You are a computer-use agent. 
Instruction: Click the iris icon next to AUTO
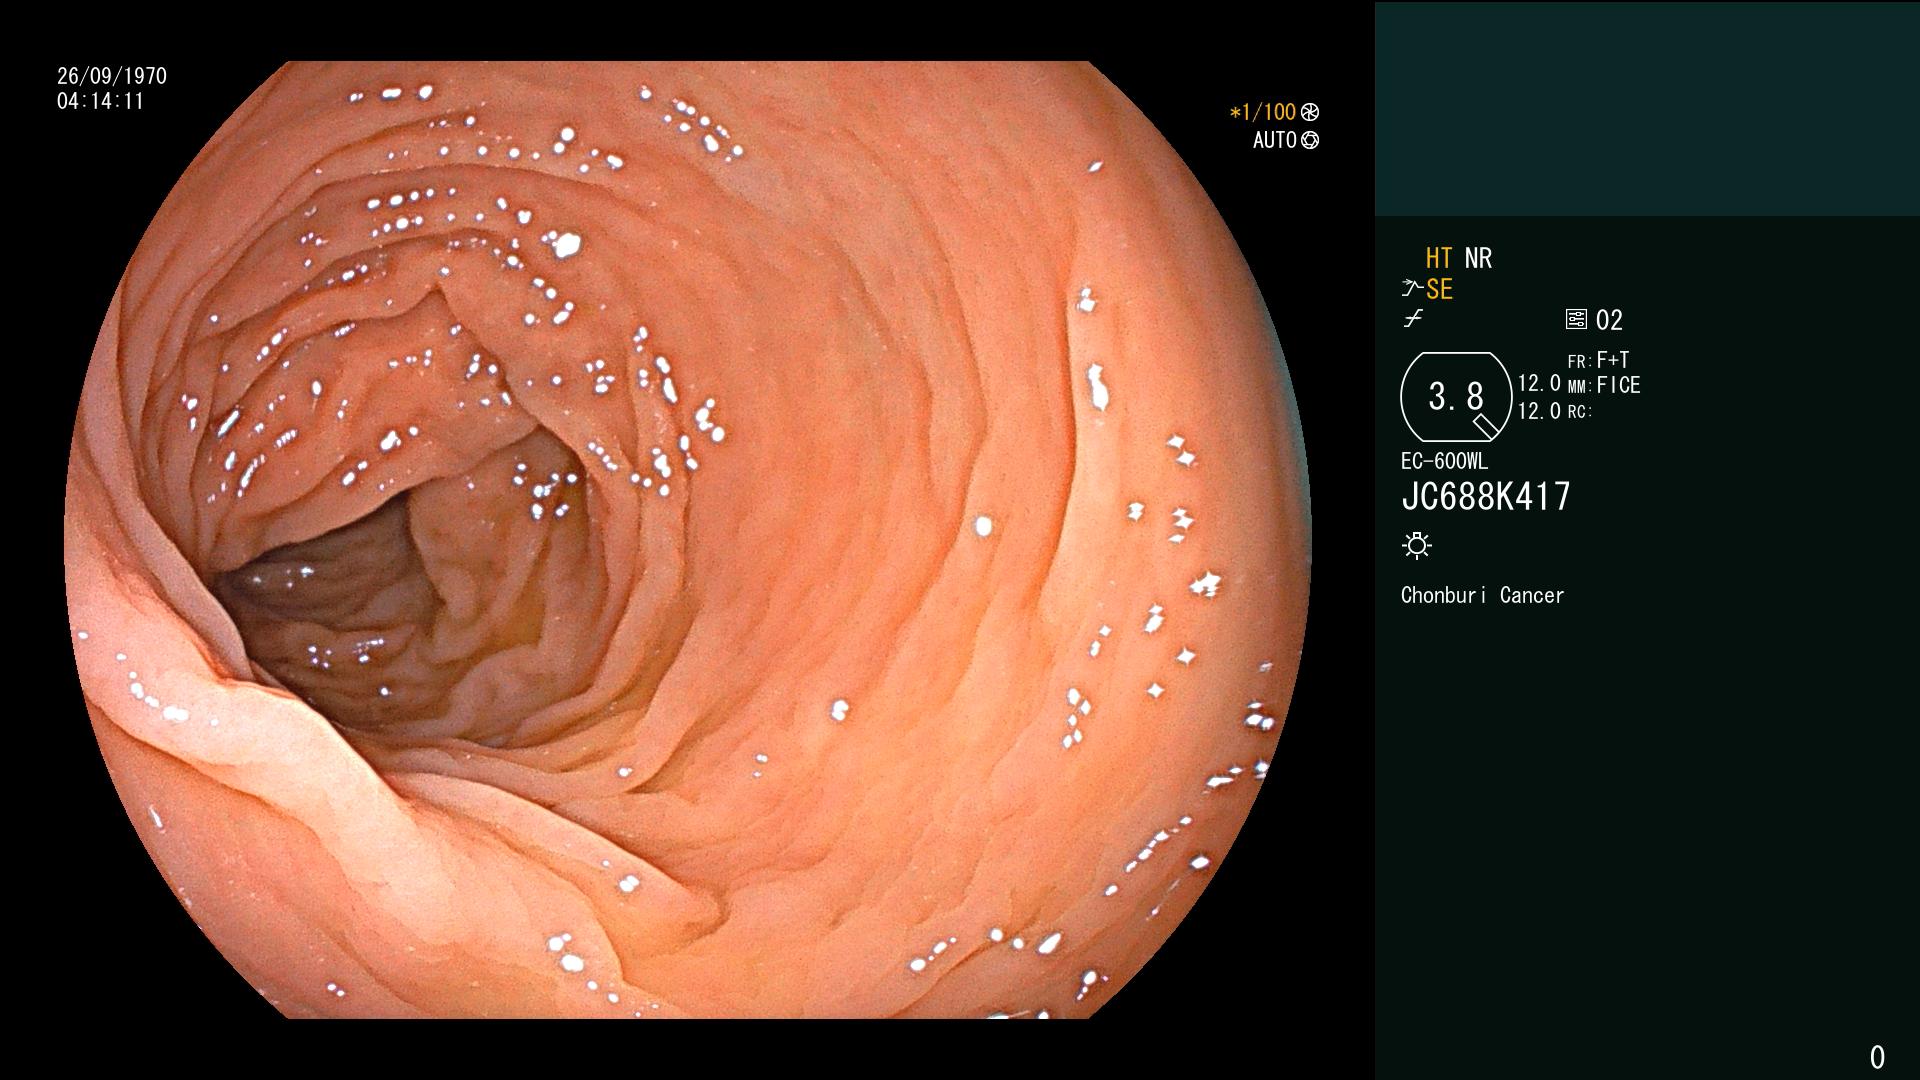(1310, 140)
